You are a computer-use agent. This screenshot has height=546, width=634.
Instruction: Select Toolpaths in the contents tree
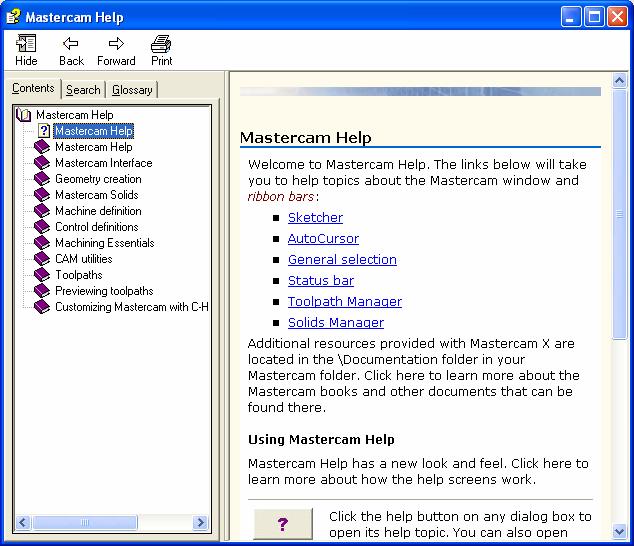[79, 275]
